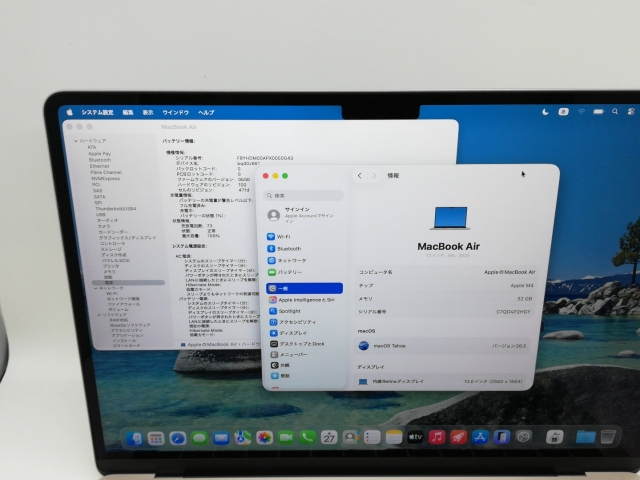Select ディスプレイ in the System Settings sidebar
Image resolution: width=640 pixels, height=480 pixels.
pos(304,333)
